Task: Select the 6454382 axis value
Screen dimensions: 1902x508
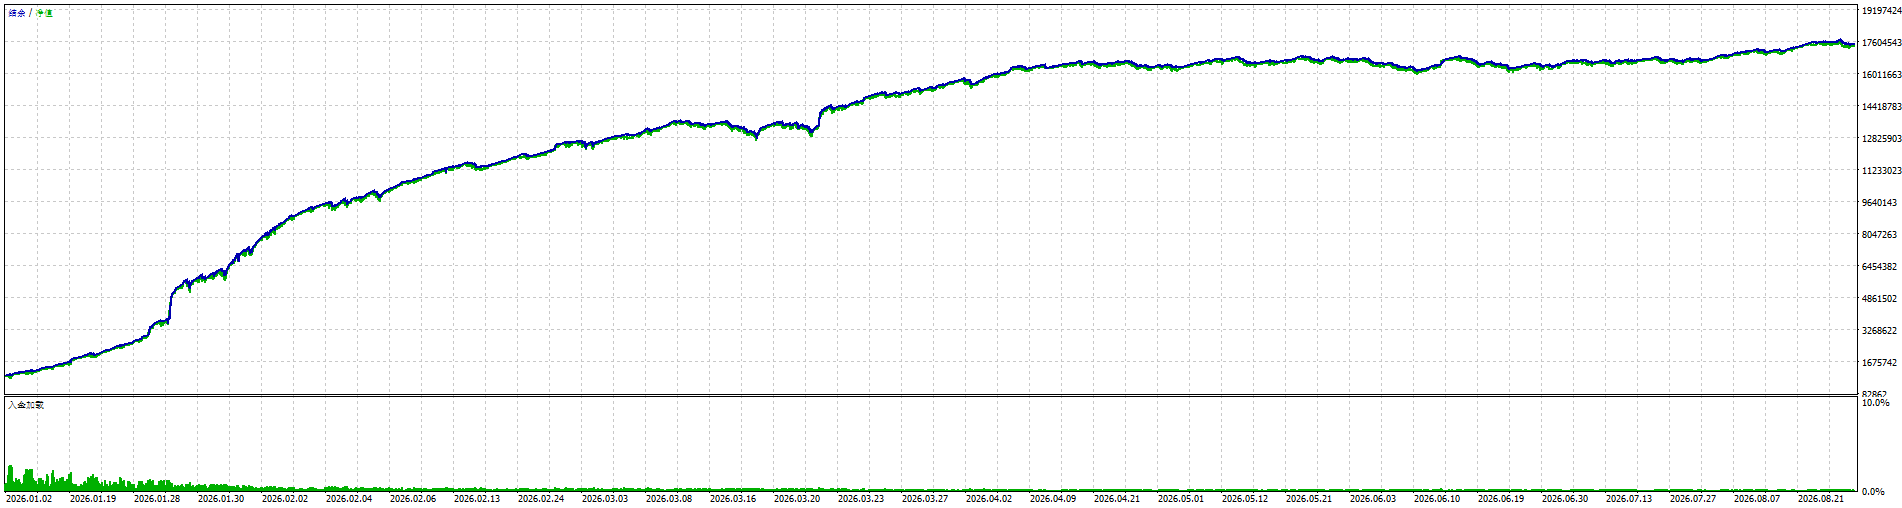Action: pyautogui.click(x=1879, y=267)
